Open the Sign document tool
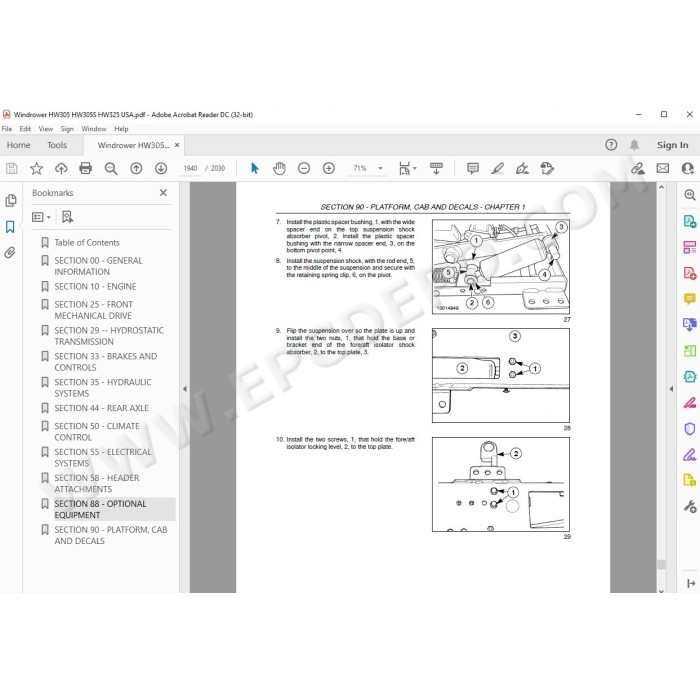This screenshot has width=700, height=700. coord(522,168)
